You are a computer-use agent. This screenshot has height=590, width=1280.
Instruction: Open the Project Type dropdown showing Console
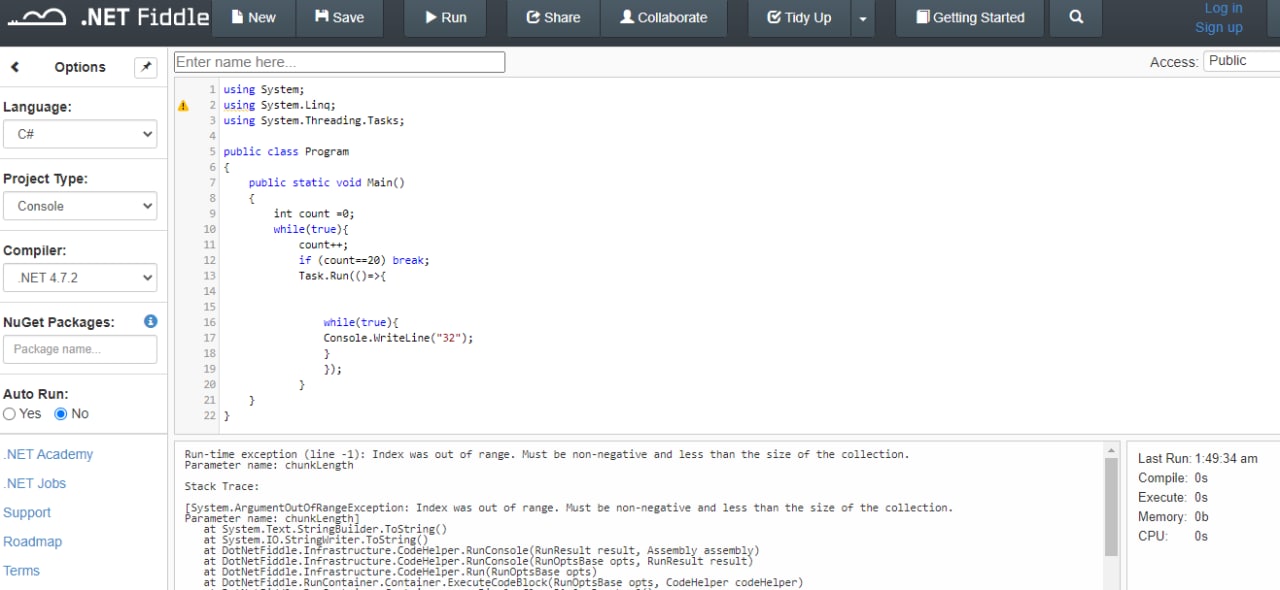click(80, 206)
